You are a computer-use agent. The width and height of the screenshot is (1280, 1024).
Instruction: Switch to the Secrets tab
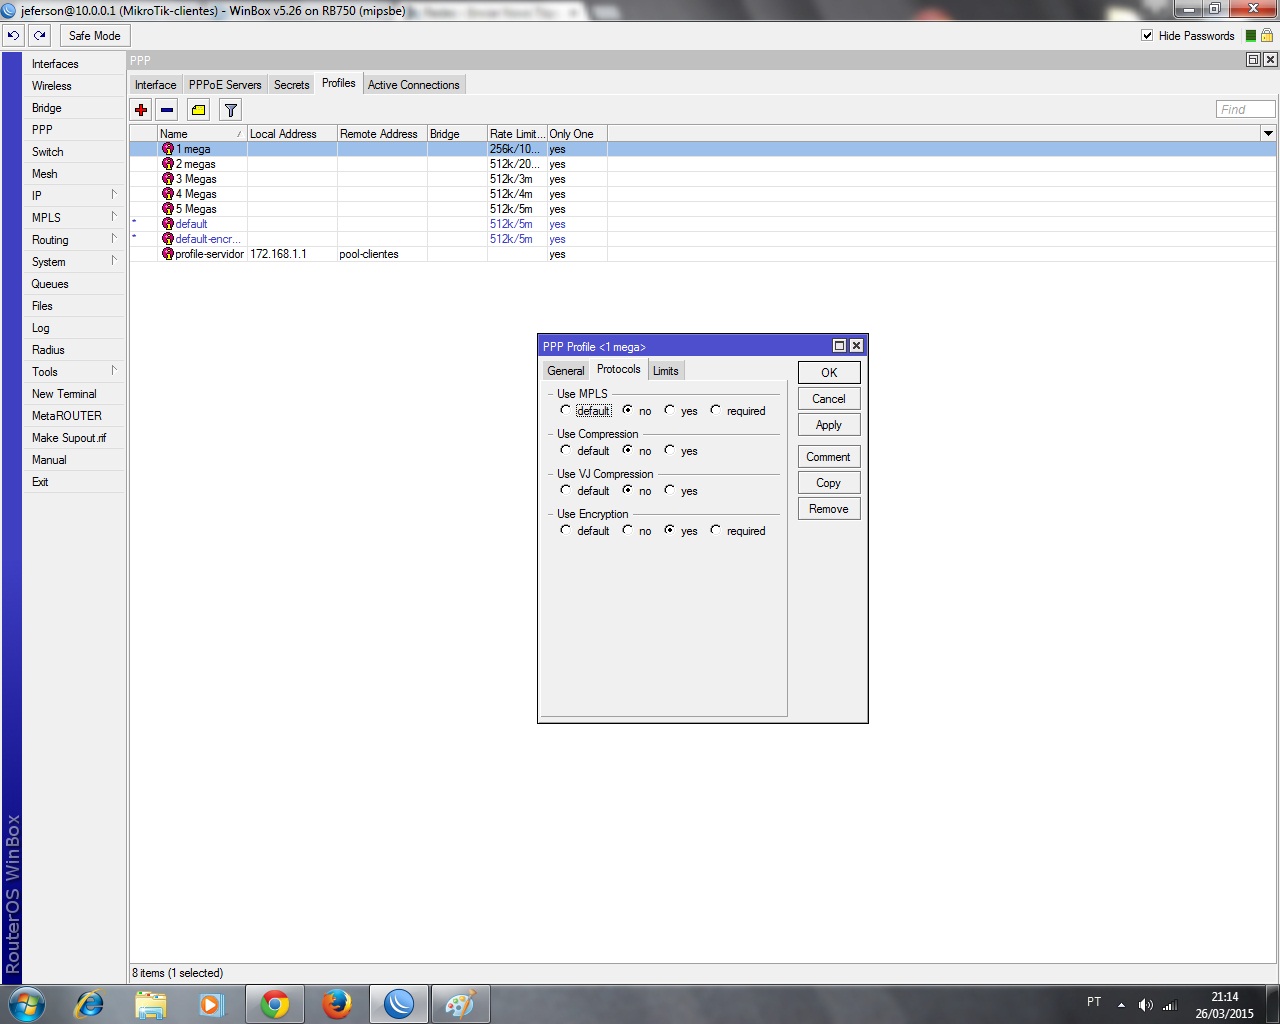292,85
